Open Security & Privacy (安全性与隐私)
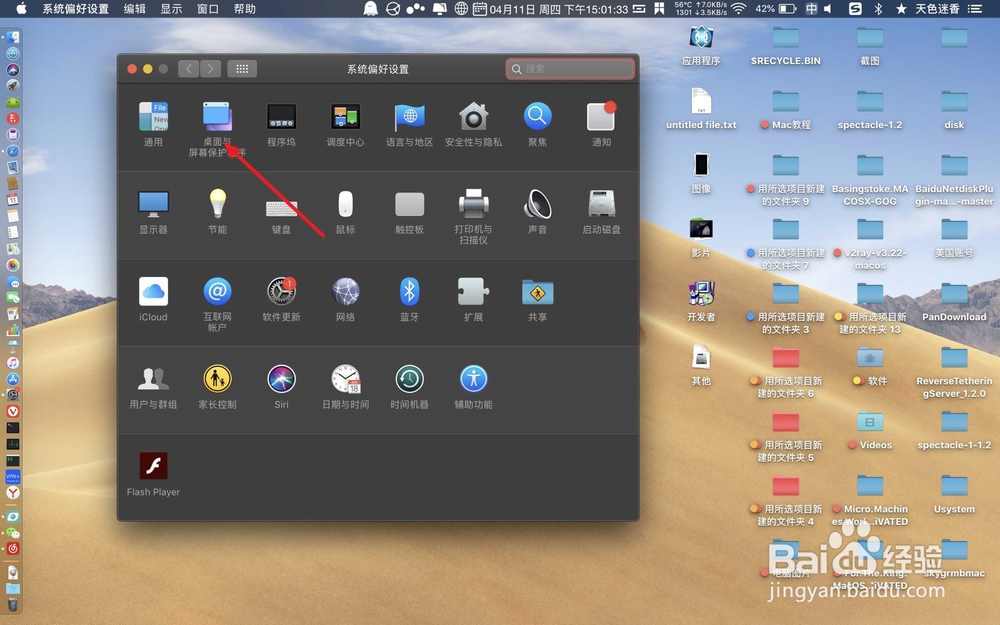Screen dimensions: 1000x625 pyautogui.click(x=473, y=116)
